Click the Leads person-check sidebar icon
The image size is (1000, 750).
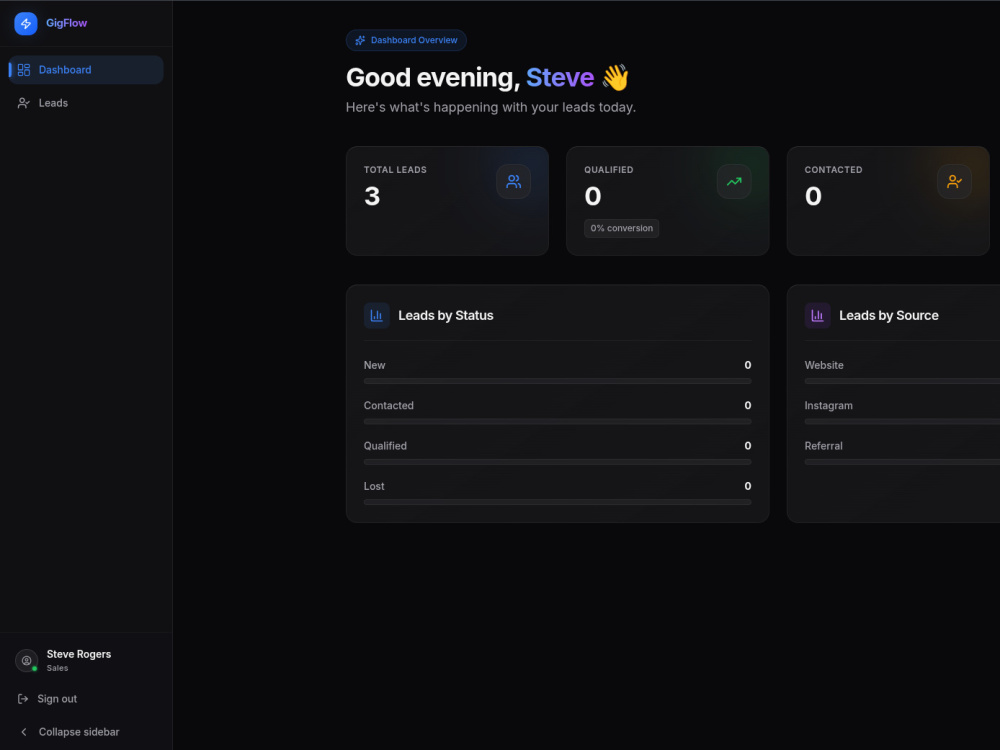pyautogui.click(x=24, y=103)
